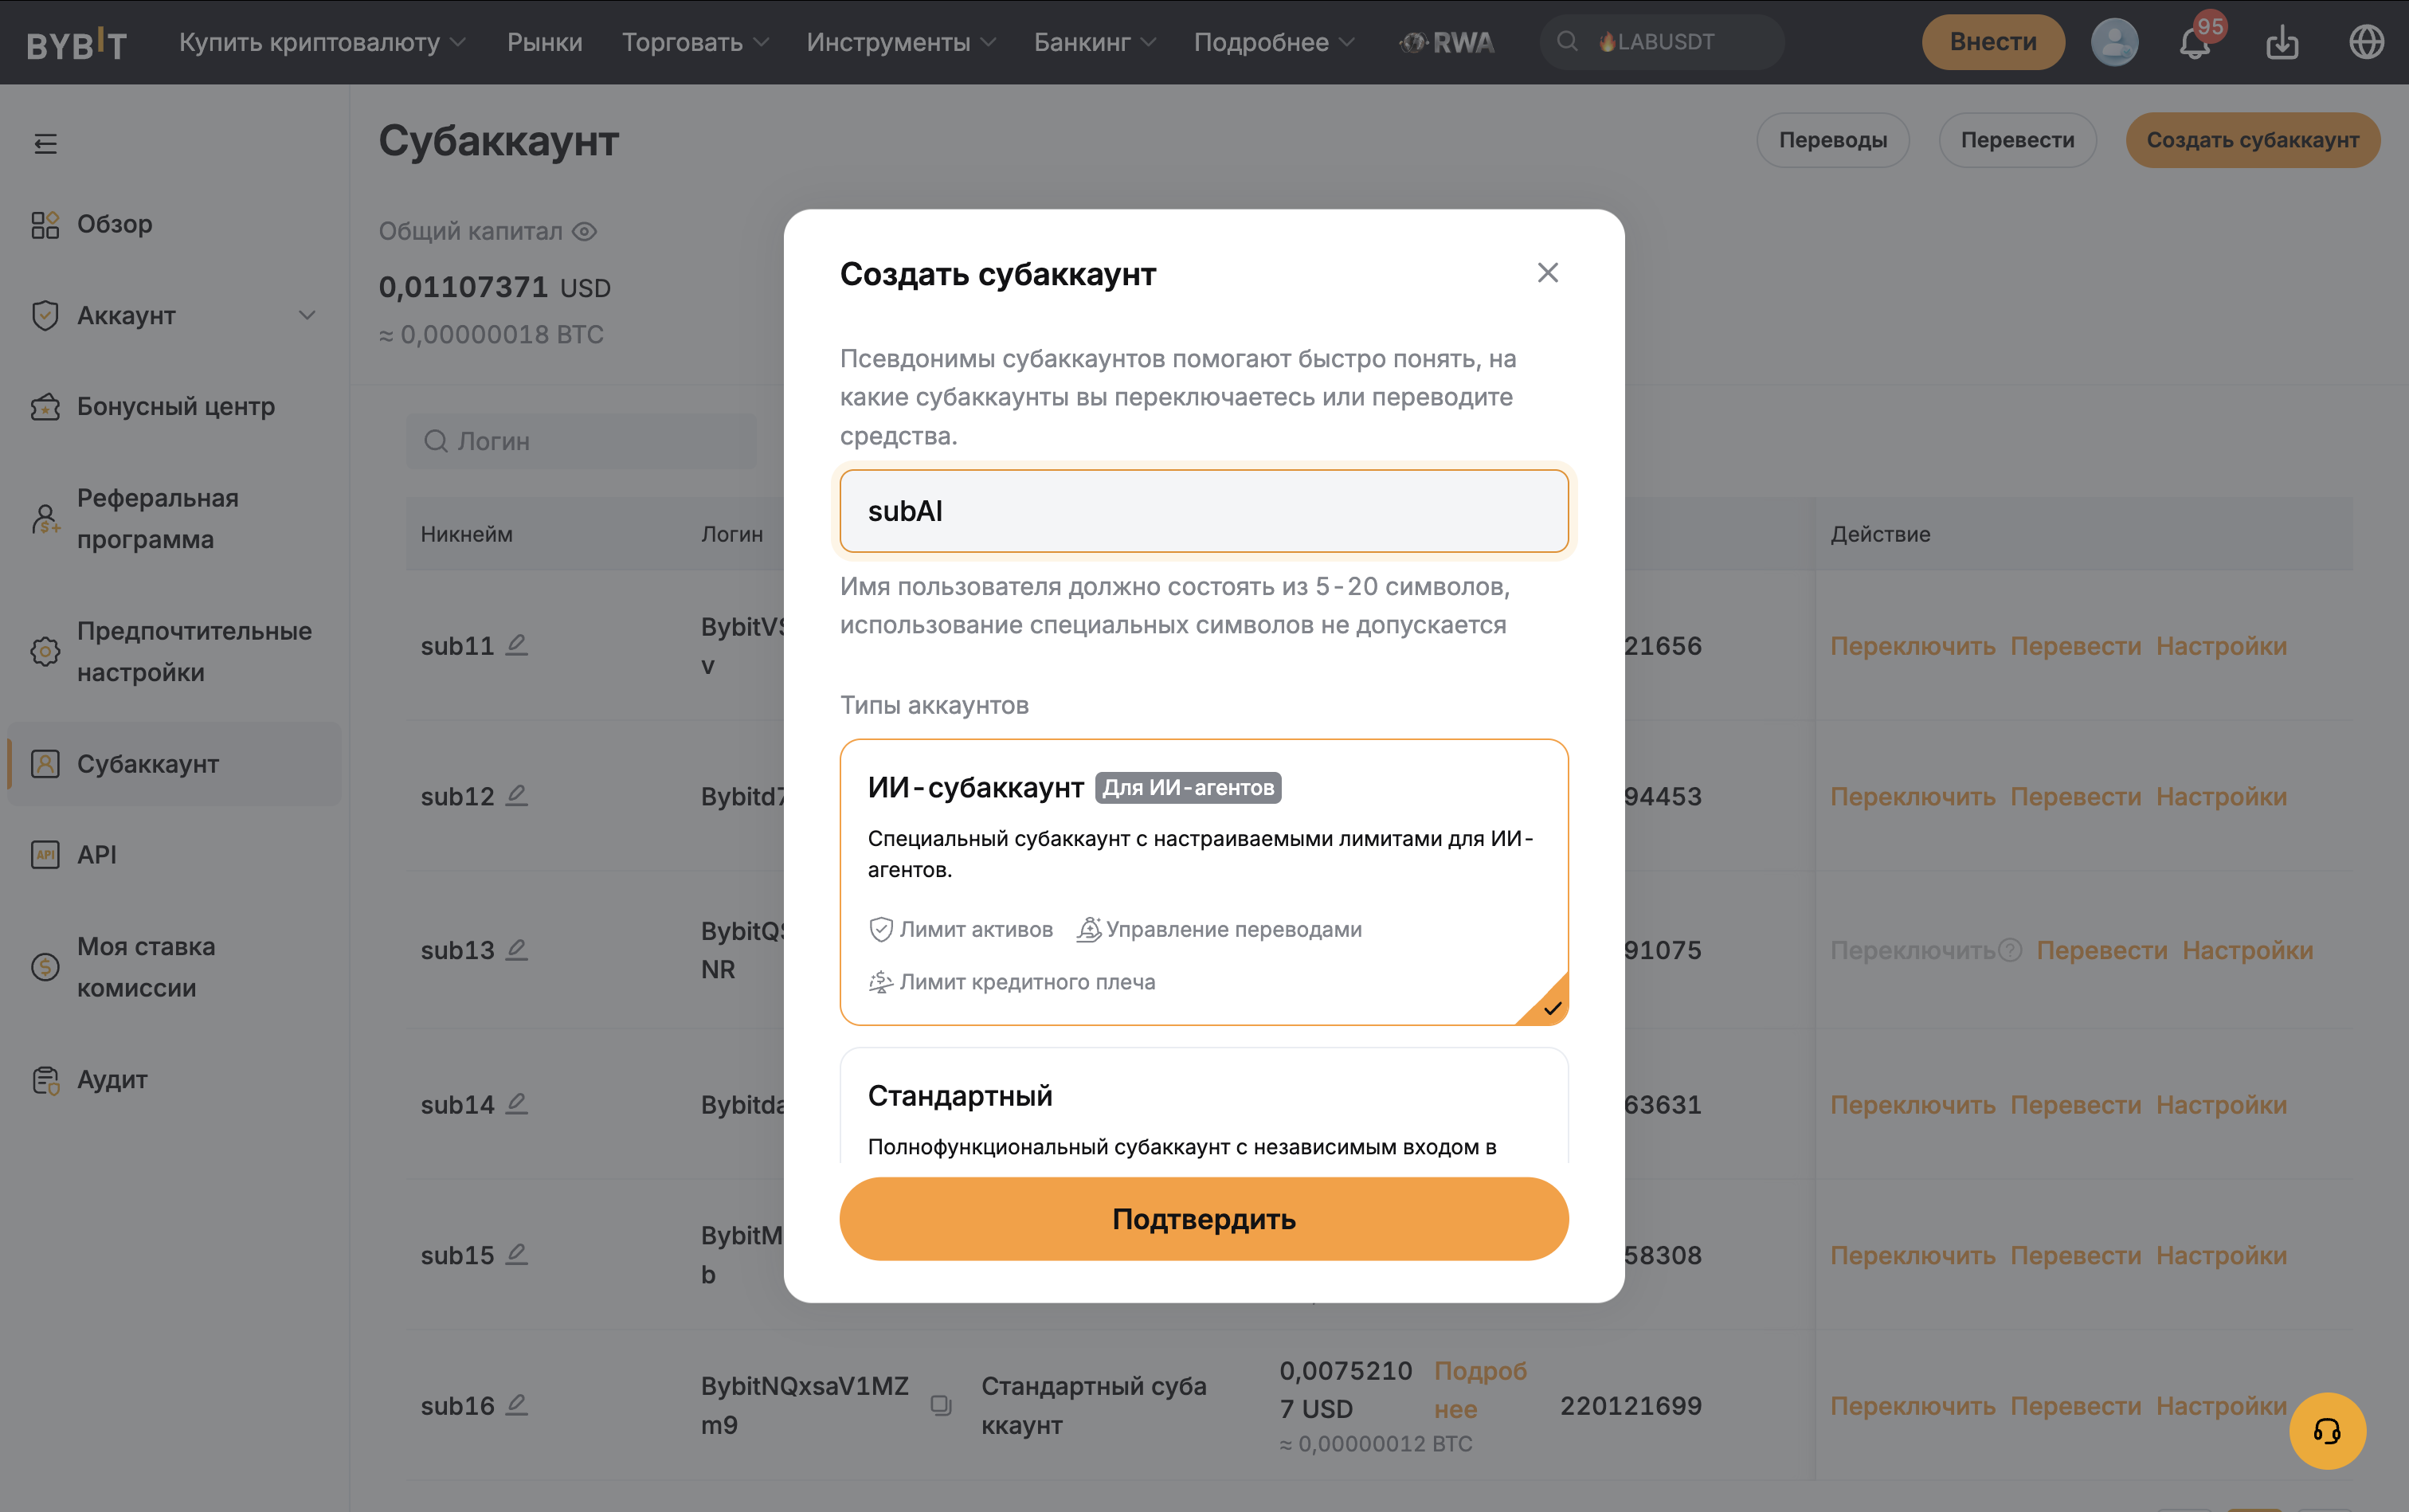The height and width of the screenshot is (1512, 2409).
Task: Click Переключить for sub11
Action: pyautogui.click(x=1912, y=646)
